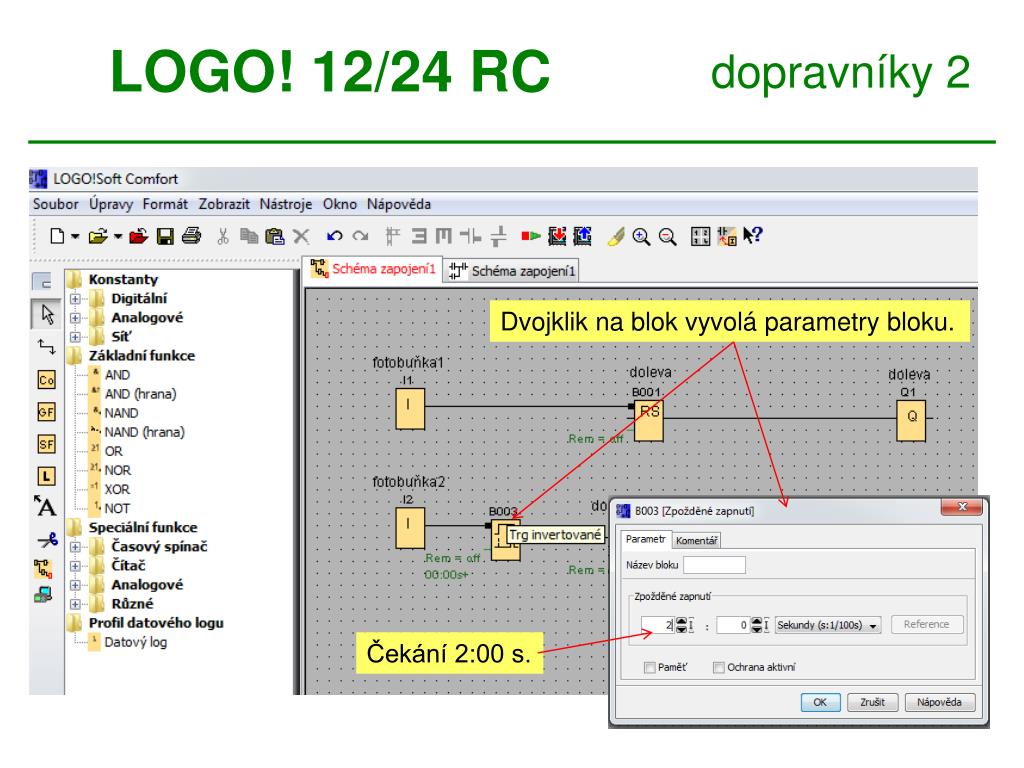Click the Redo arrow icon
This screenshot has width=1024, height=768.
pyautogui.click(x=360, y=236)
